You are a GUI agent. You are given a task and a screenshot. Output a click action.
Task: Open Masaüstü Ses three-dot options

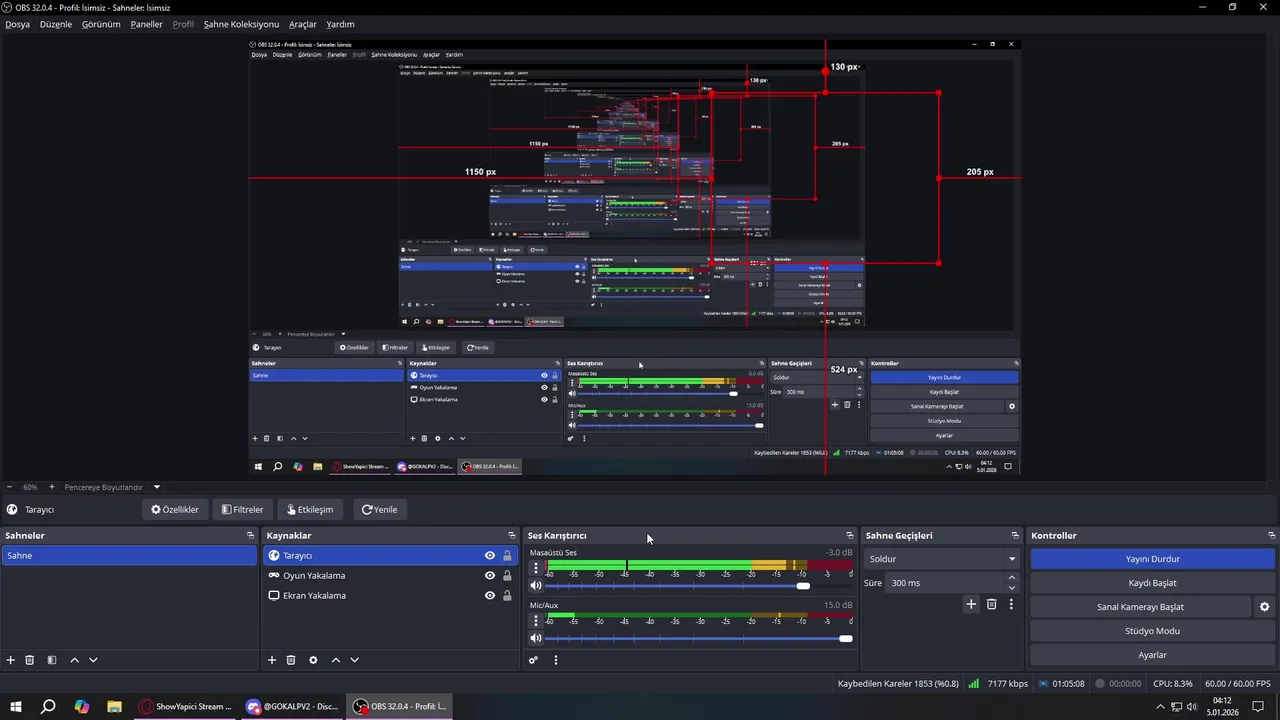(536, 568)
